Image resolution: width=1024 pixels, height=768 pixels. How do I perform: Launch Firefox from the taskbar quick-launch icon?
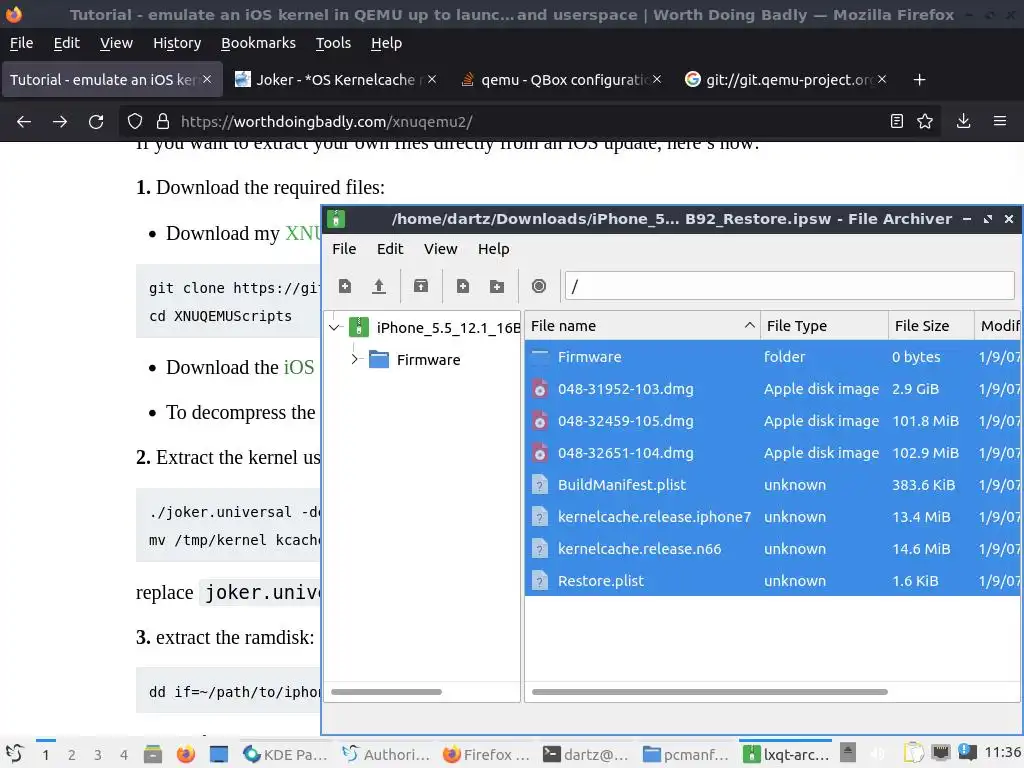(185, 754)
